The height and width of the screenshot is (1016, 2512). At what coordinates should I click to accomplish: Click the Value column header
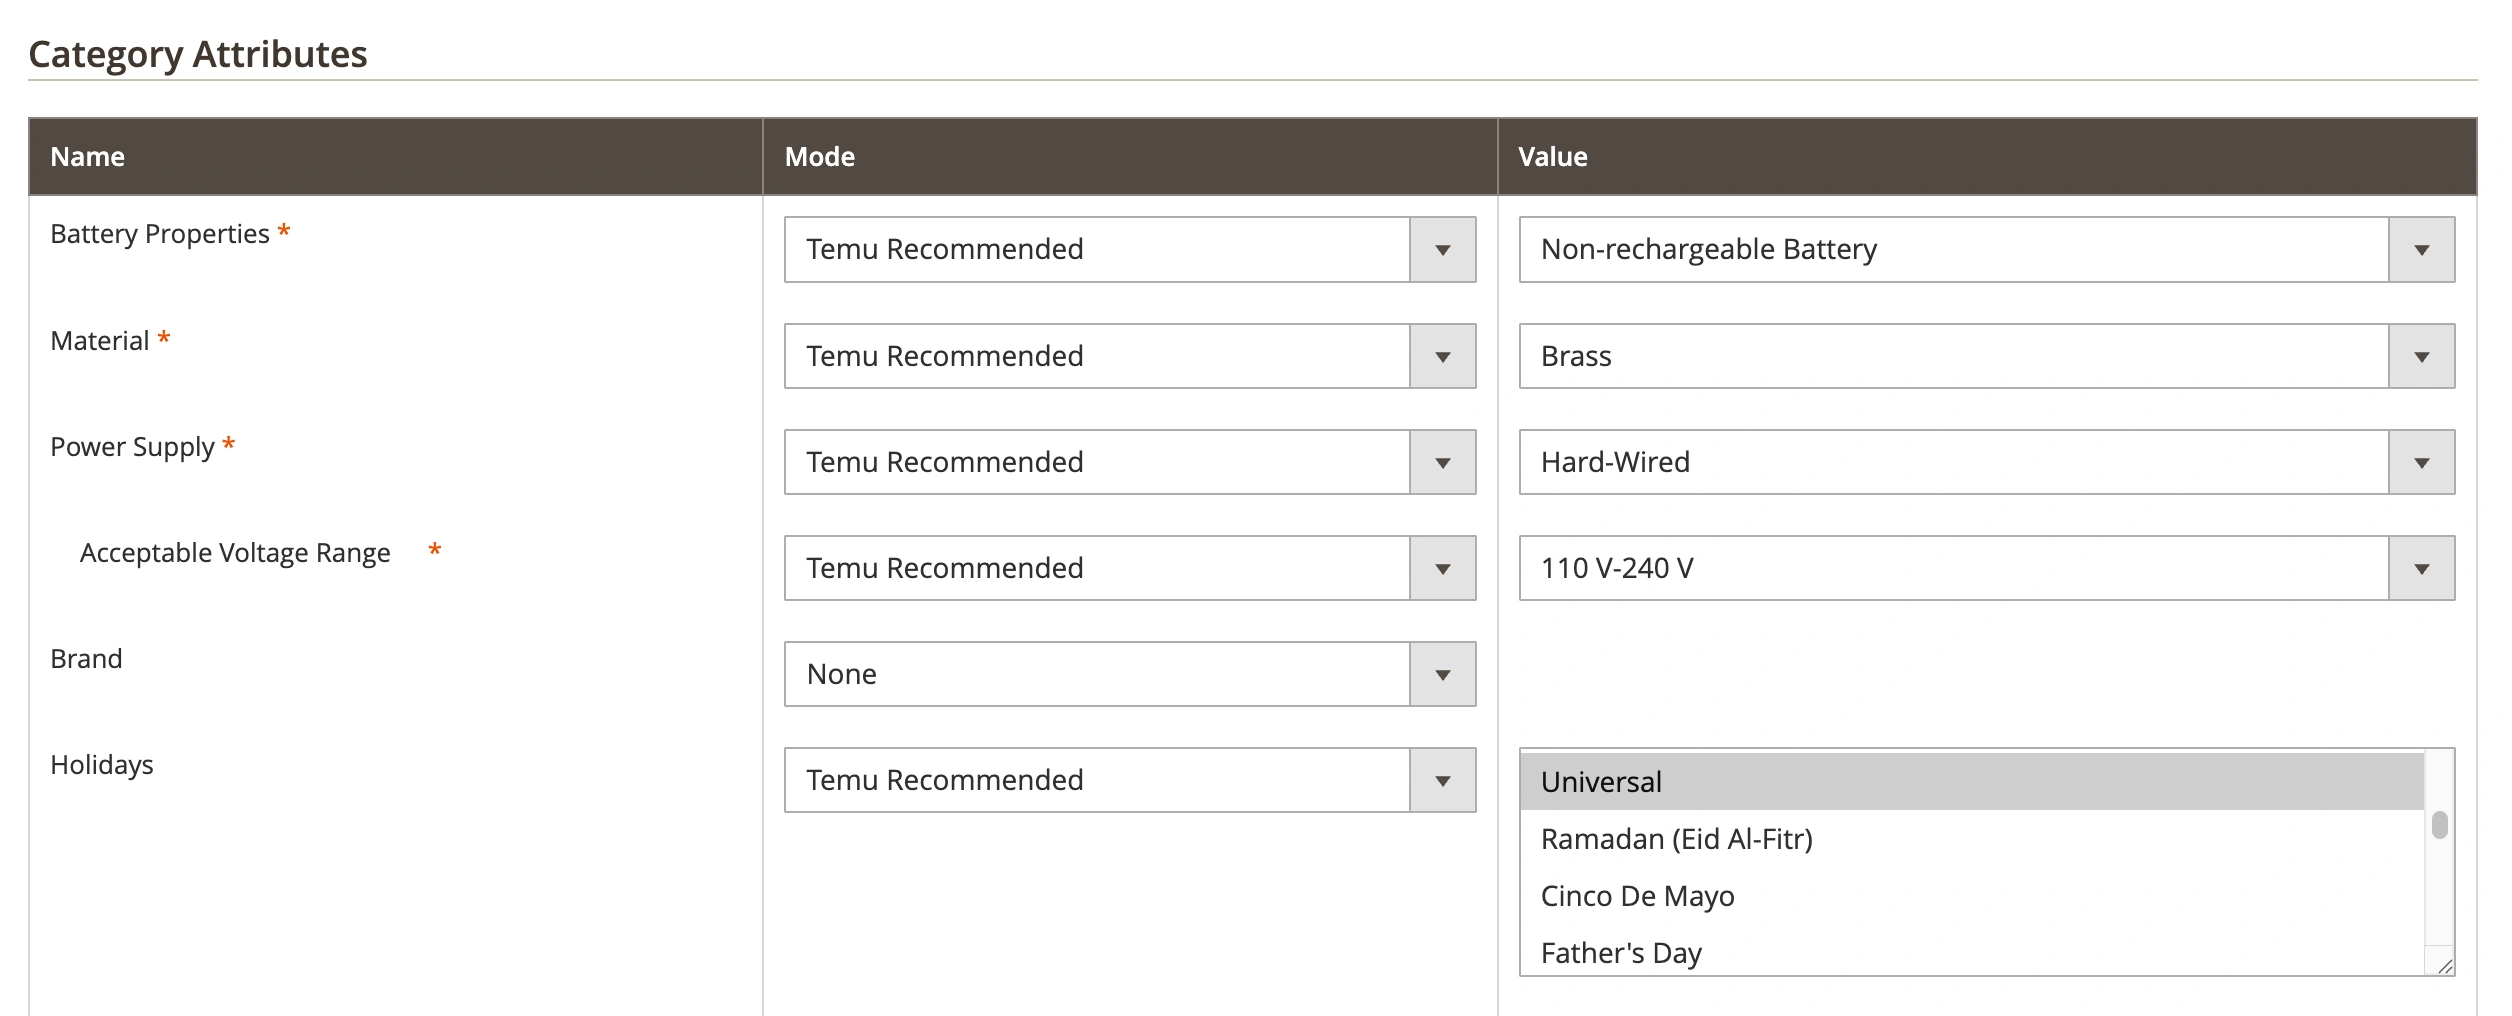tap(1552, 157)
